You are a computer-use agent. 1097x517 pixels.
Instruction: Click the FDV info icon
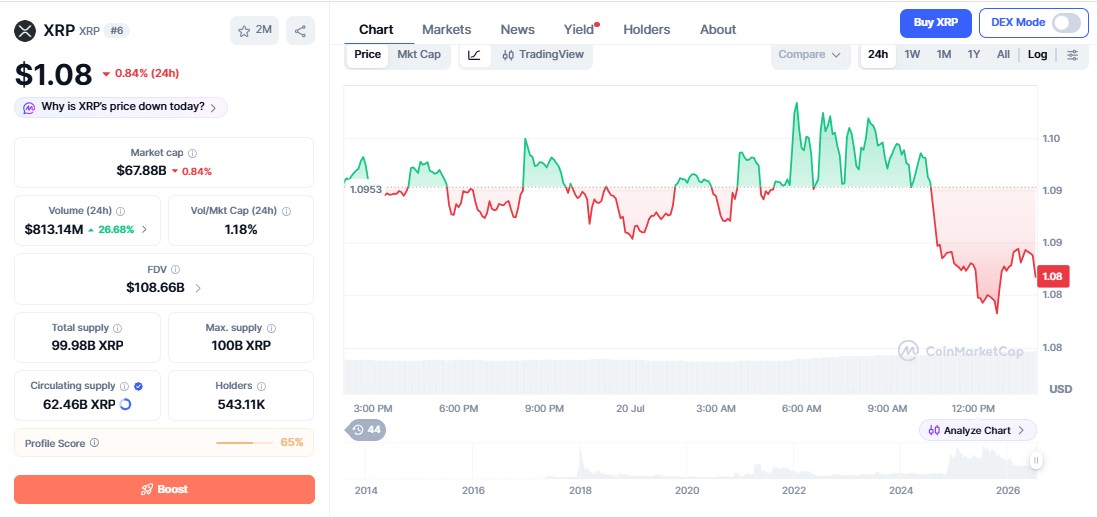tap(175, 269)
